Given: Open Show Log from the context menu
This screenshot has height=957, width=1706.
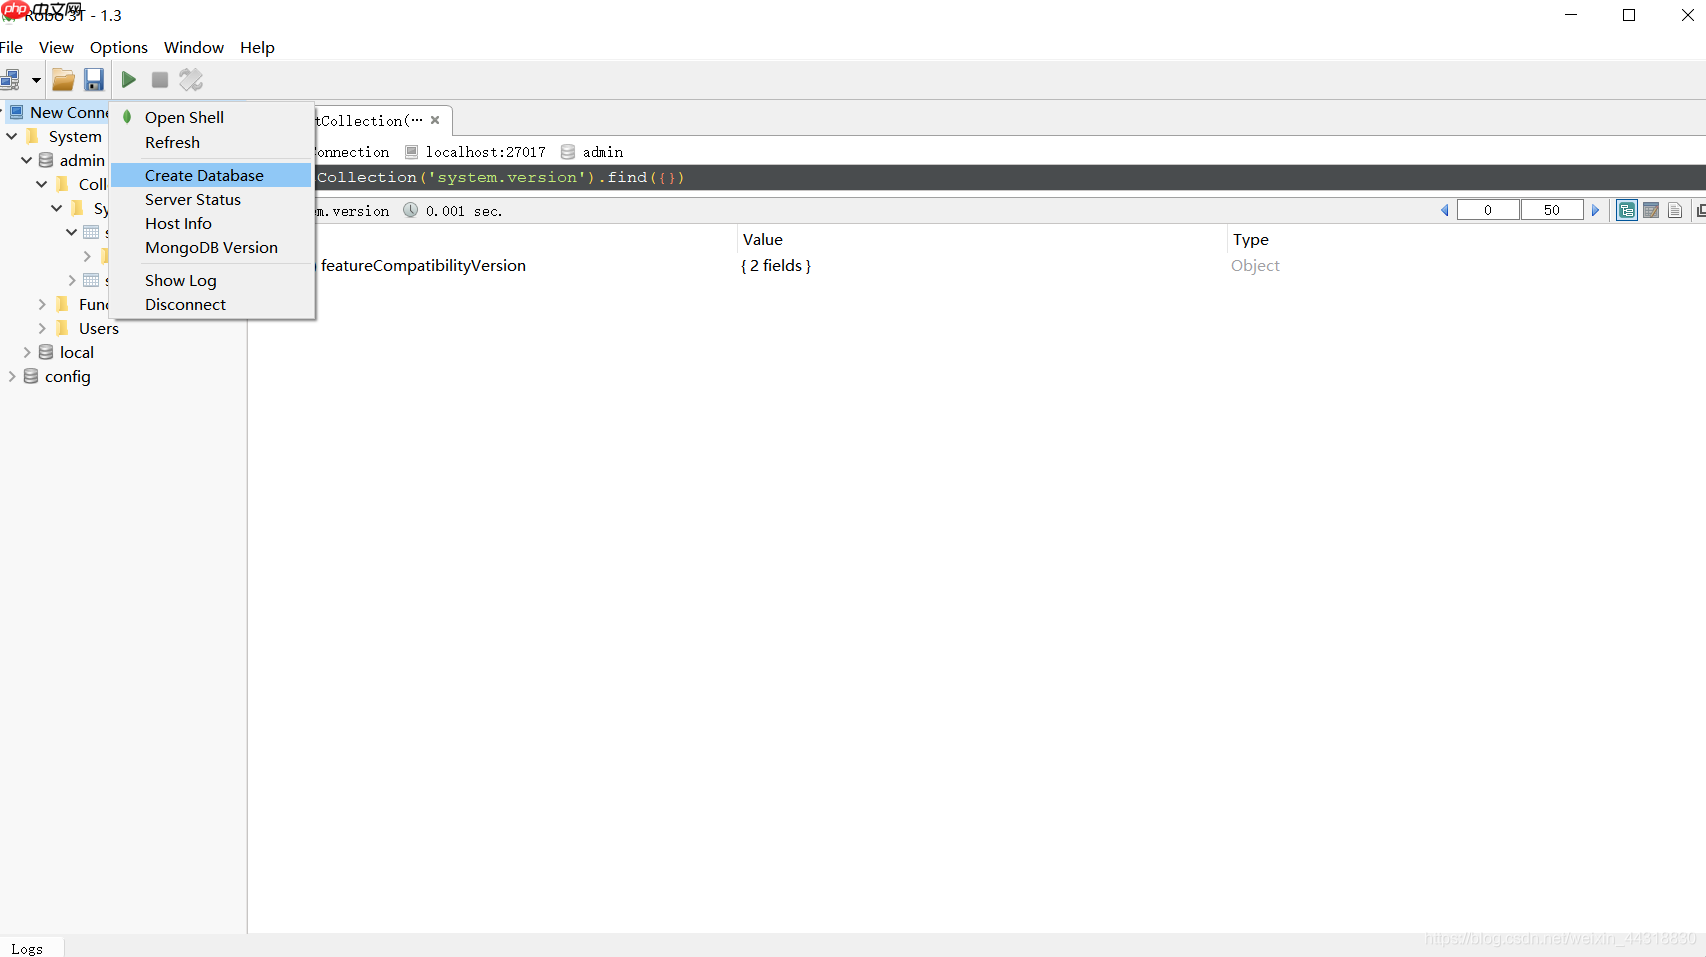Looking at the screenshot, I should pyautogui.click(x=180, y=280).
